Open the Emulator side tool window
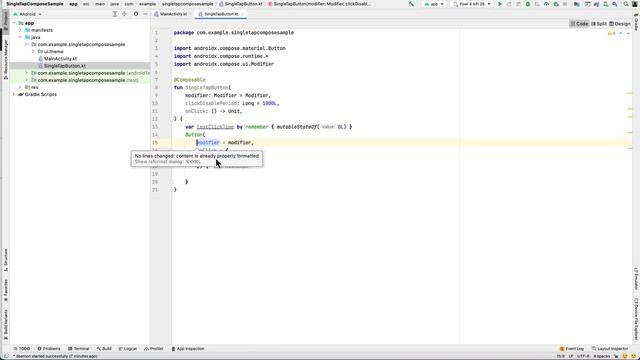Image resolution: width=640 pixels, height=360 pixels. (x=636, y=279)
